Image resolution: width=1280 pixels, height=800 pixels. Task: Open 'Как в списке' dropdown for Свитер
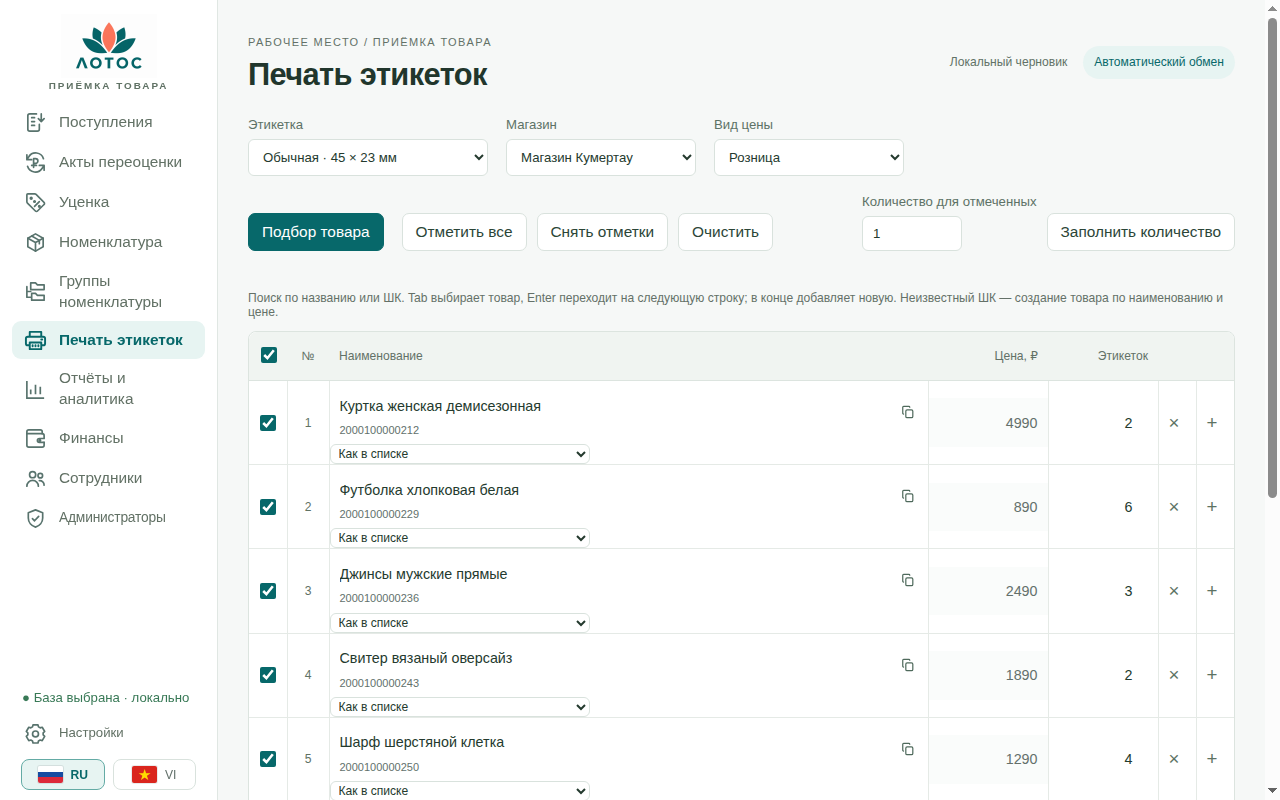click(460, 707)
